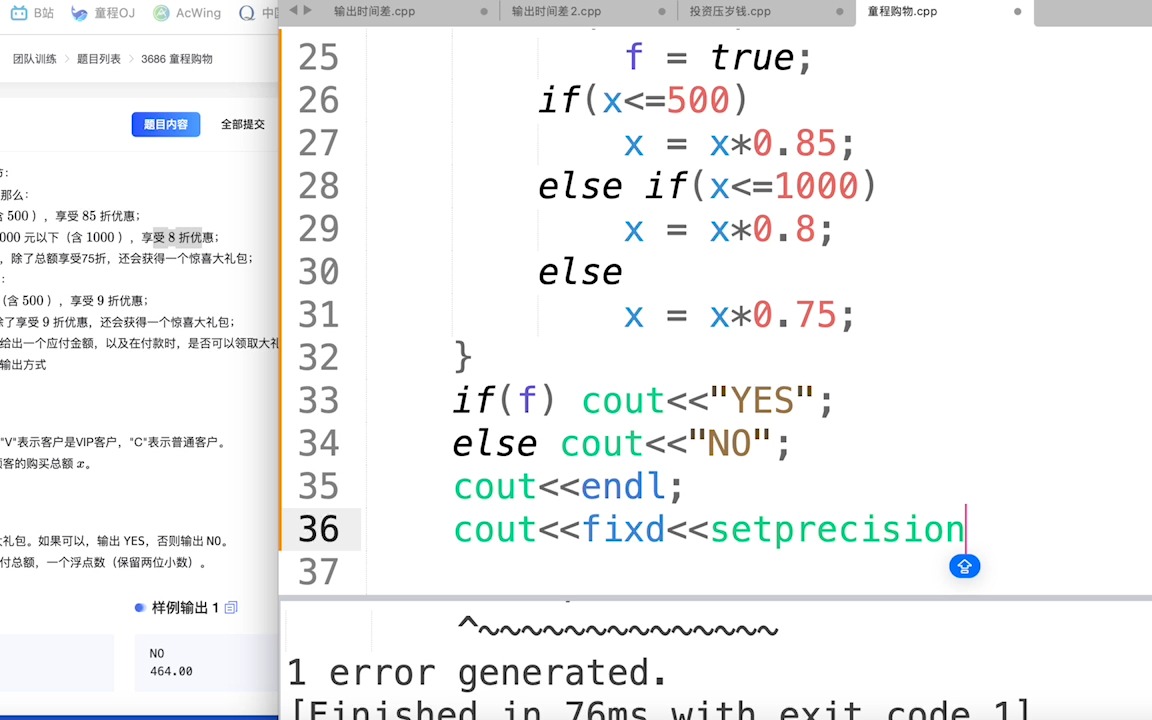The width and height of the screenshot is (1152, 720).
Task: Switch to 输出时间差.cpp tab
Action: coord(374,12)
